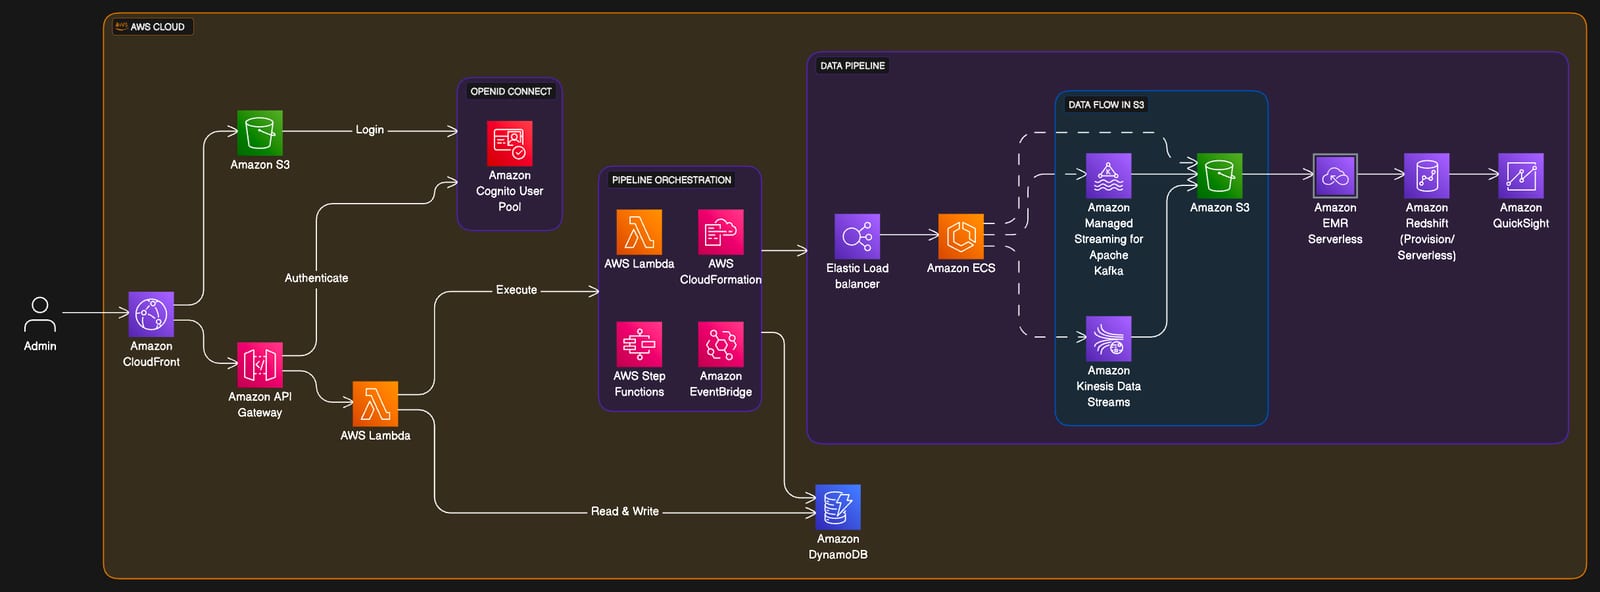Click the green Amazon S3 icon near Login
The width and height of the screenshot is (1600, 592).
(260, 133)
